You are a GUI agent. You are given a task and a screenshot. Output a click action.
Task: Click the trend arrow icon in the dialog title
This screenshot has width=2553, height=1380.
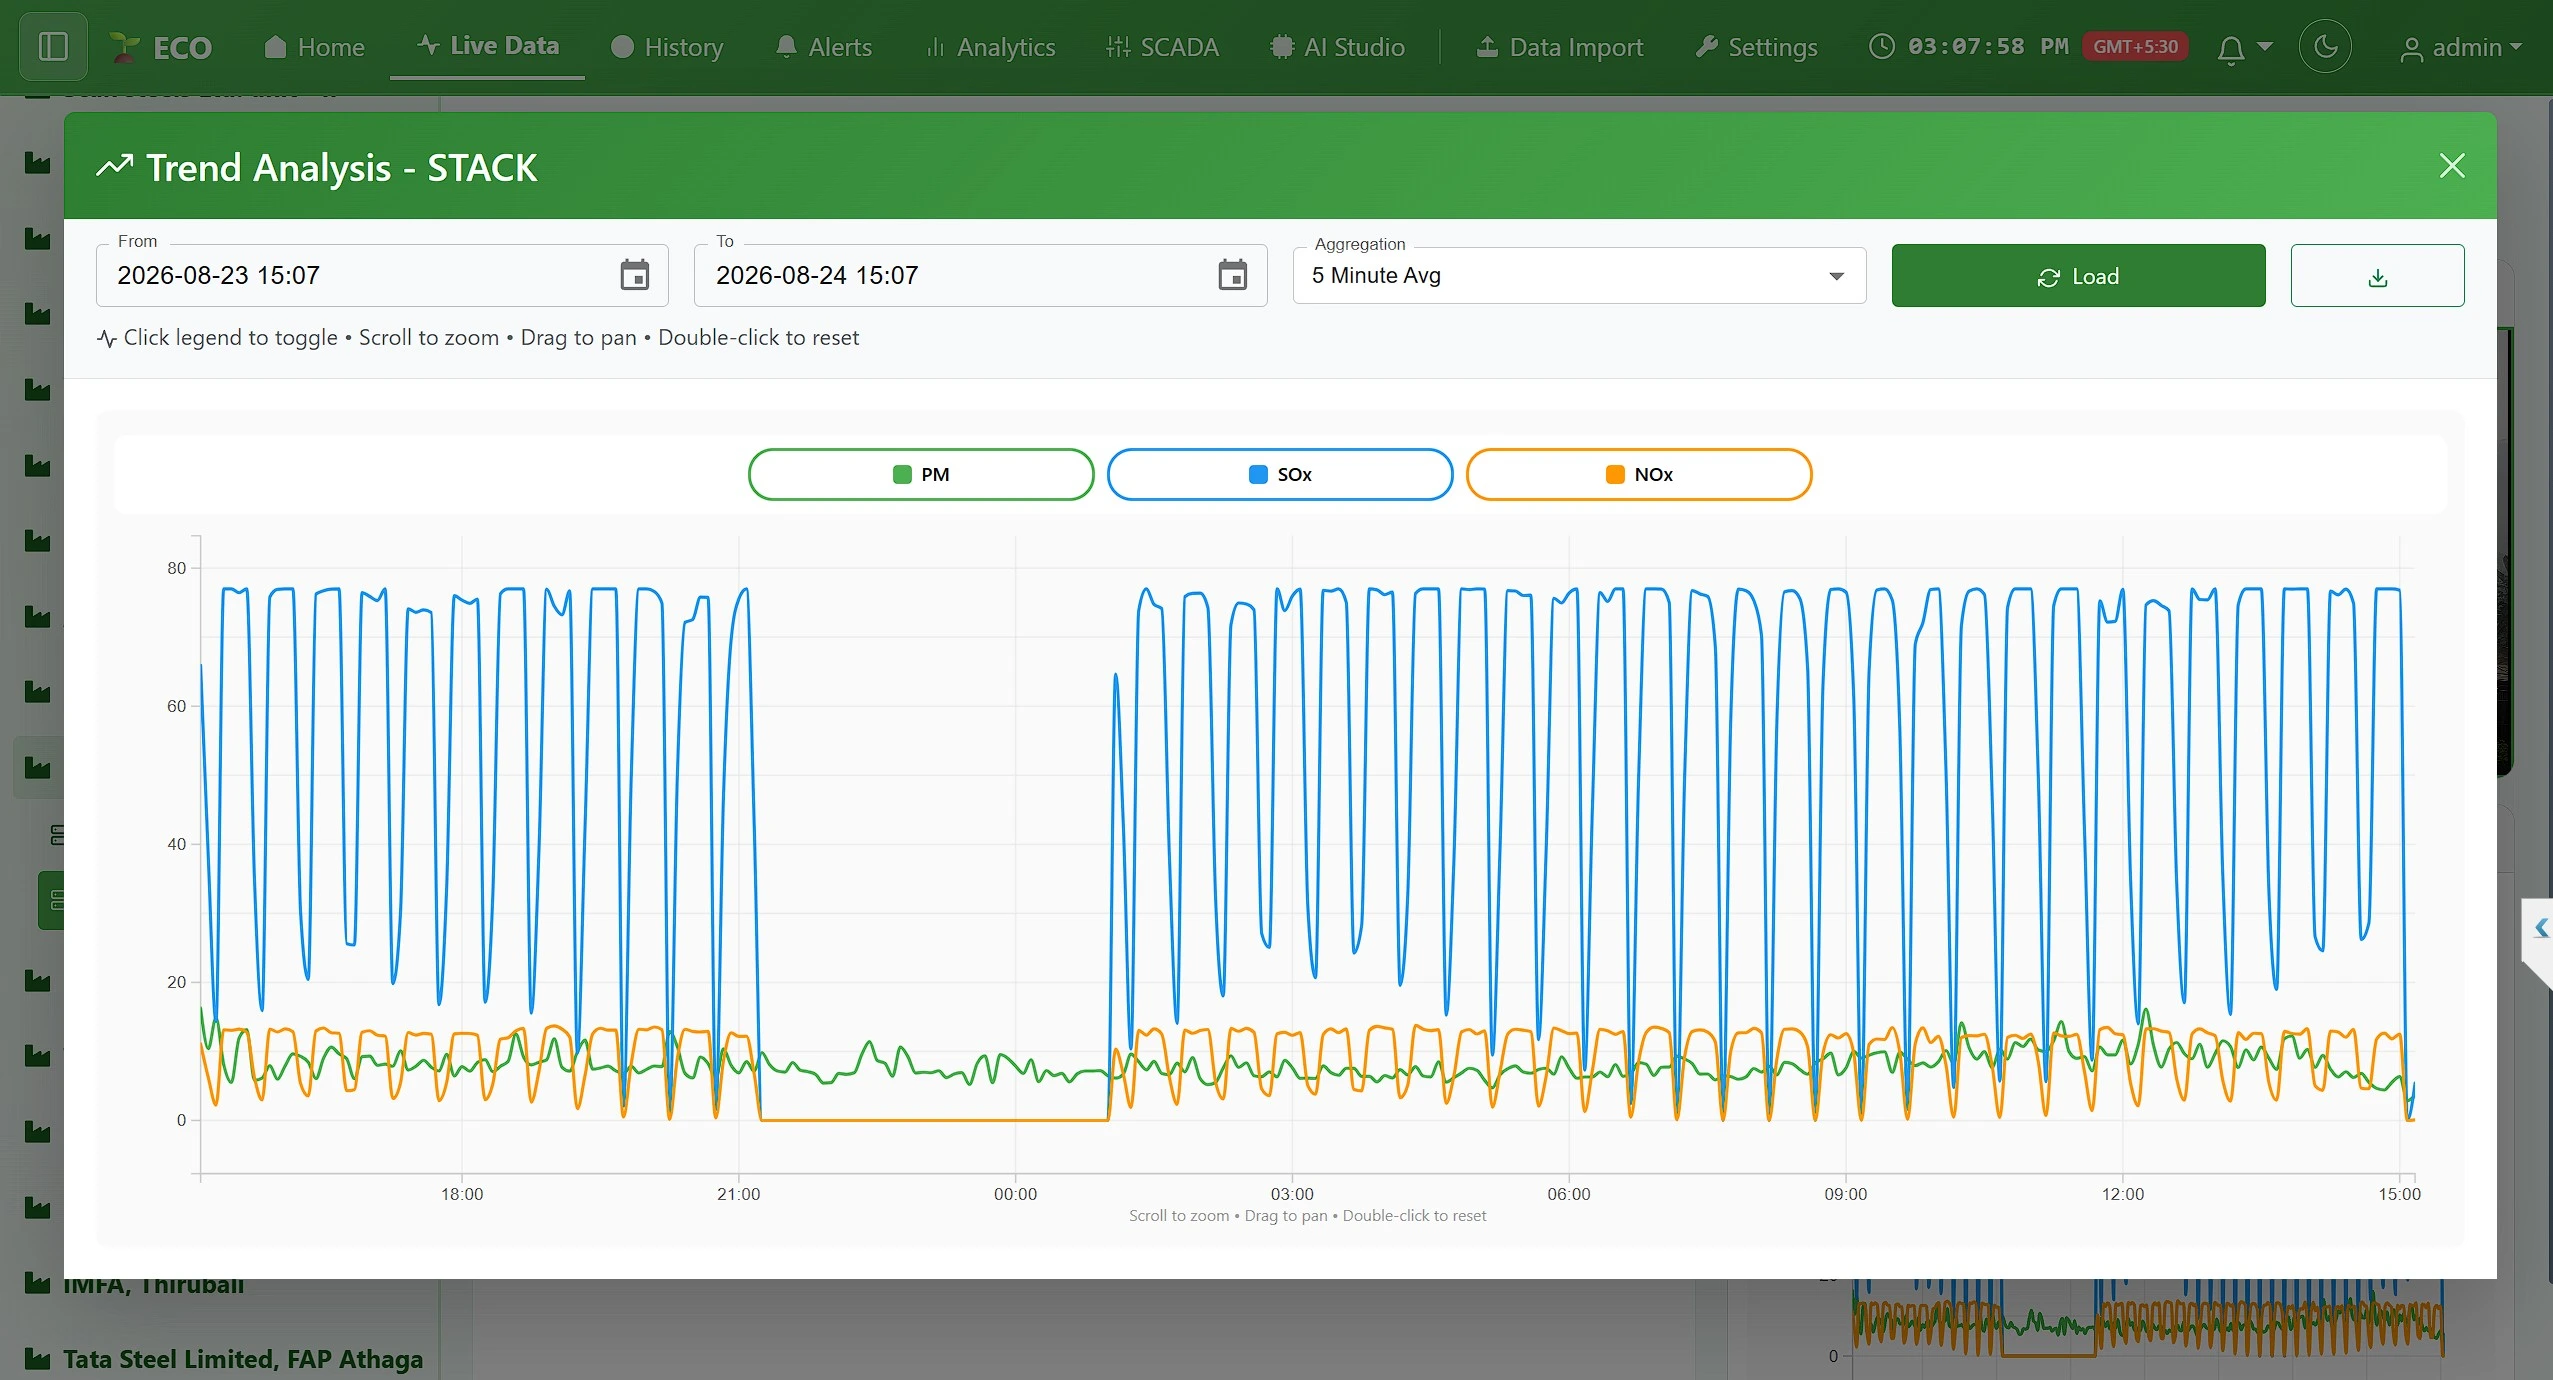(x=114, y=166)
